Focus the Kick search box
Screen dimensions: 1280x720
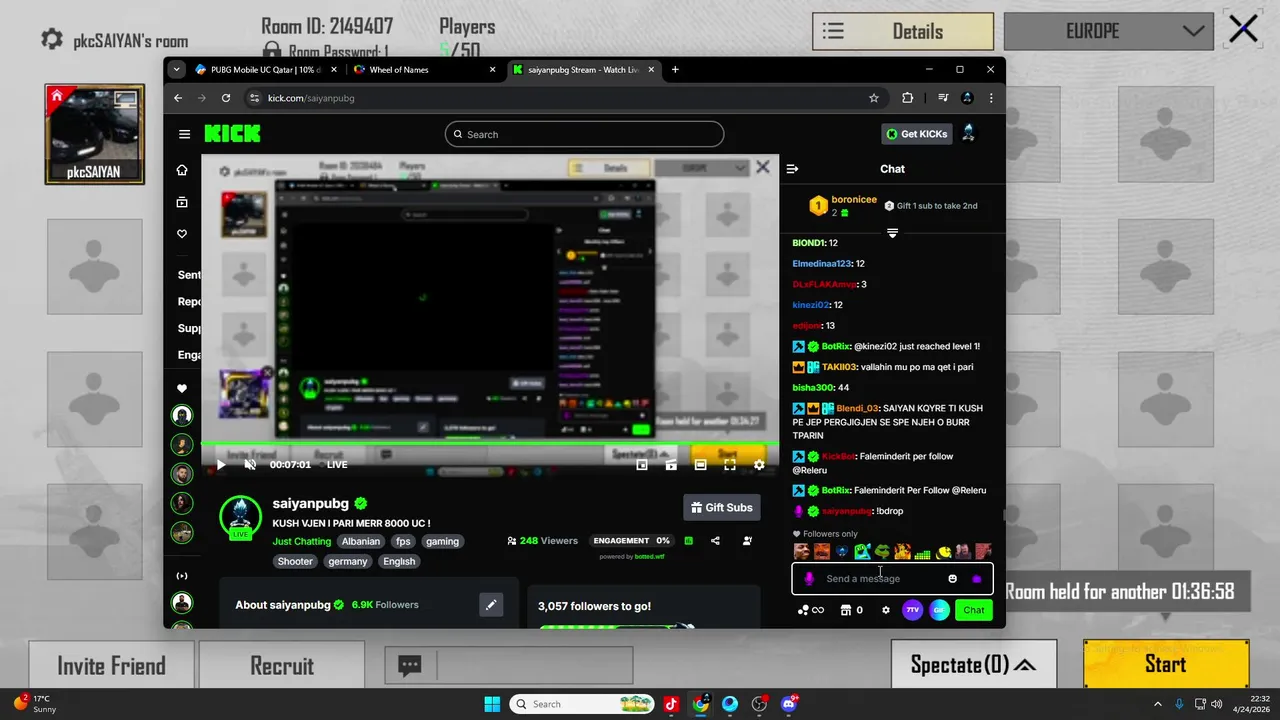pos(584,134)
